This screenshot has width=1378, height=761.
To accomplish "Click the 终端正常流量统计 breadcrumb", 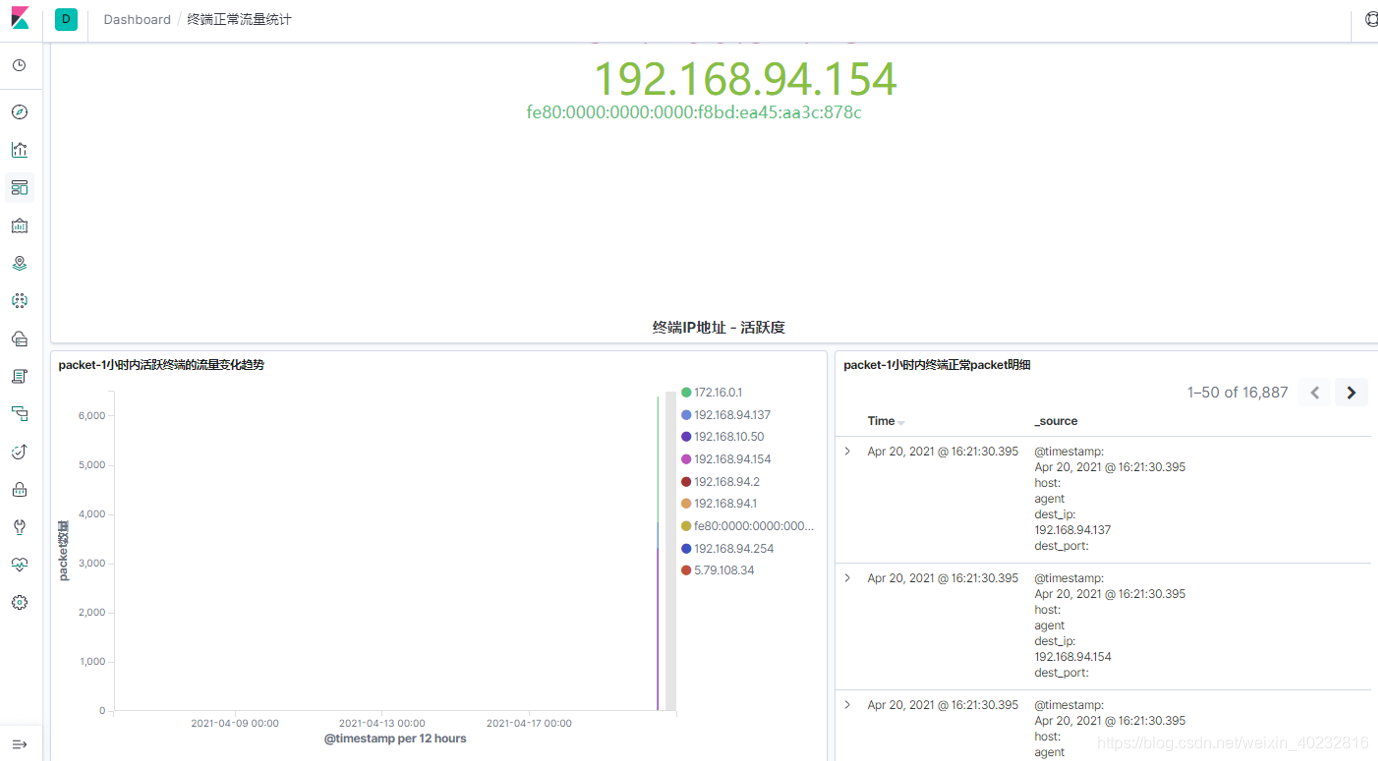I will coord(239,19).
